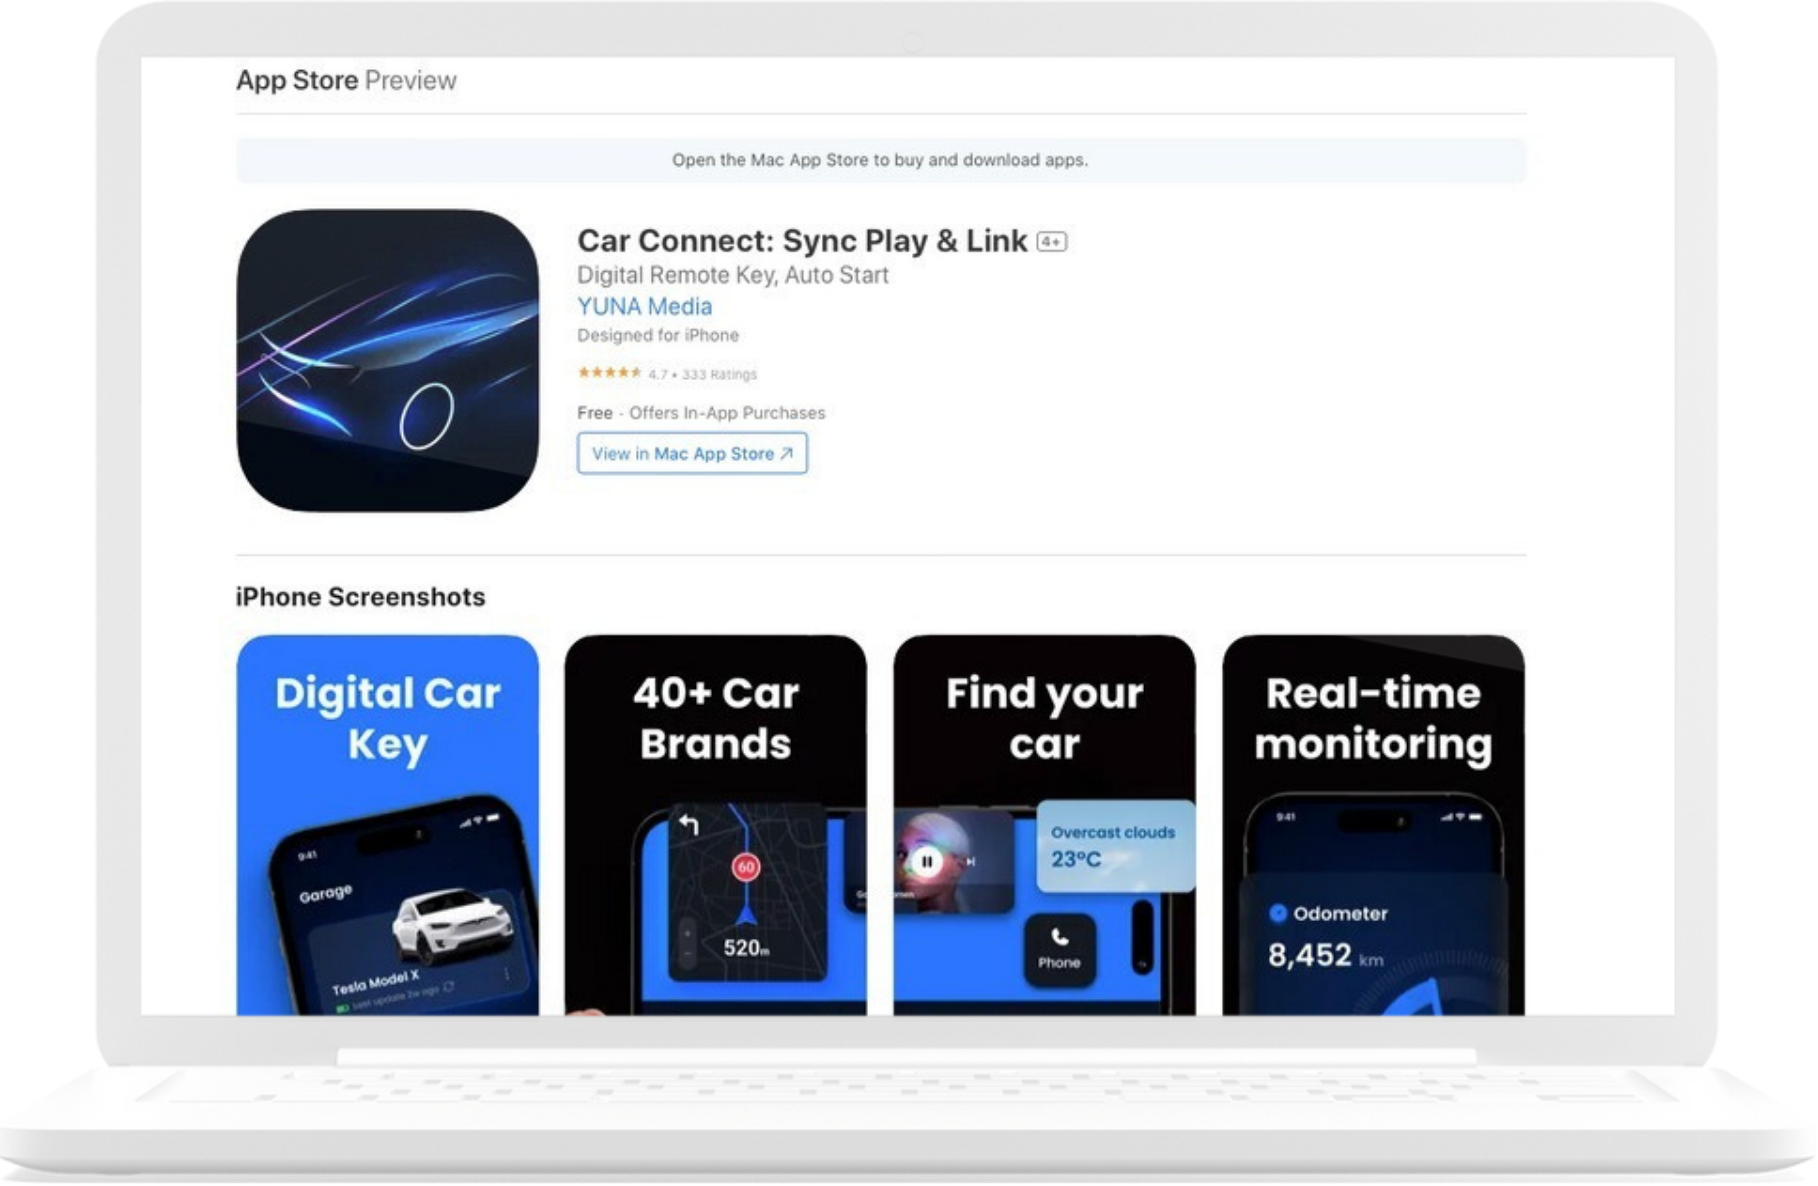Screen dimensions: 1818x1186
Task: Click View in Mac App Store button
Action: (x=692, y=453)
